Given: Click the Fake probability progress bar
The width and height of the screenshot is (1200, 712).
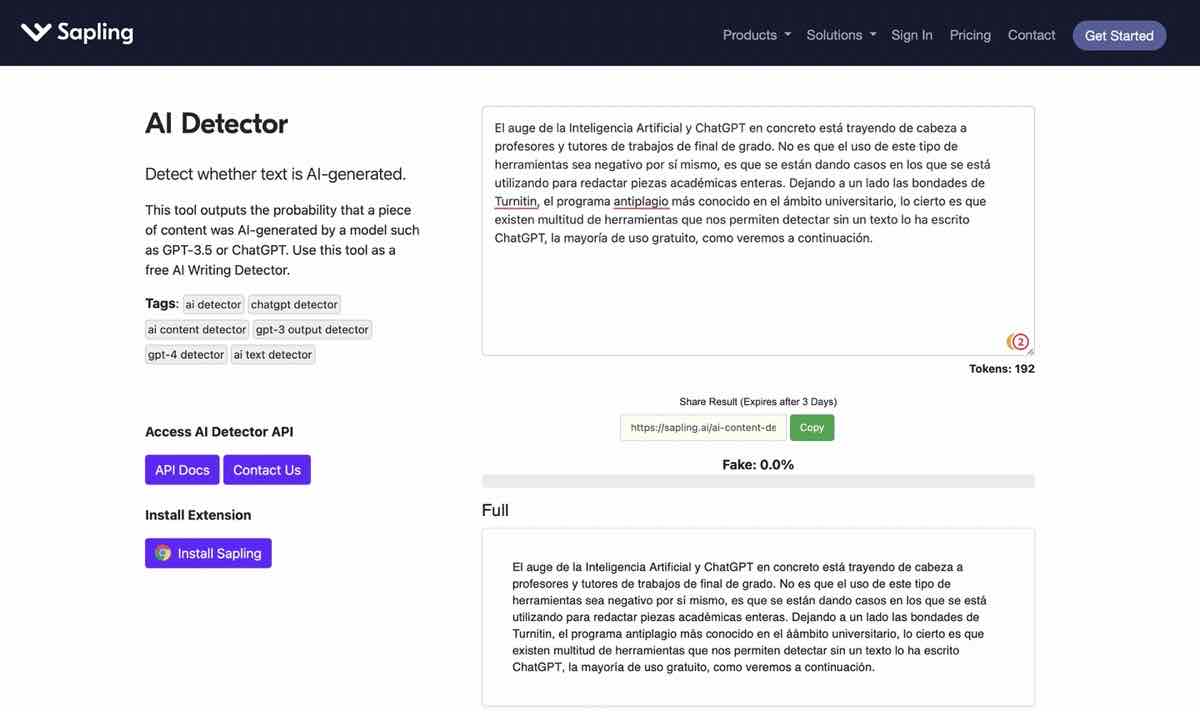Looking at the screenshot, I should click(757, 481).
